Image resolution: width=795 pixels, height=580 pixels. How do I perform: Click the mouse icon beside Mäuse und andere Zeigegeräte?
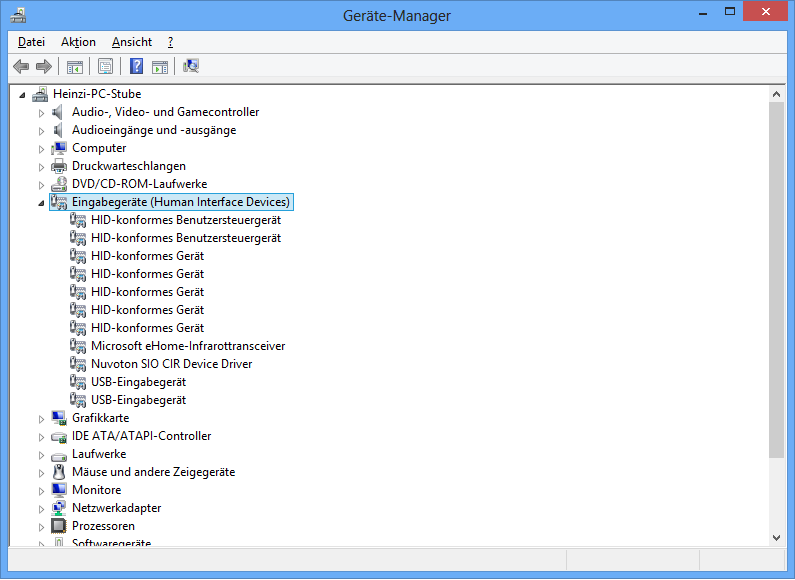click(x=59, y=472)
